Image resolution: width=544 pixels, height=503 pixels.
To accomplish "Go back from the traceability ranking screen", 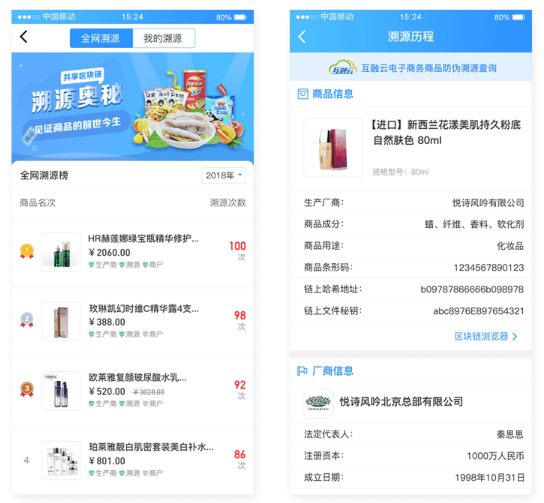I will [24, 37].
